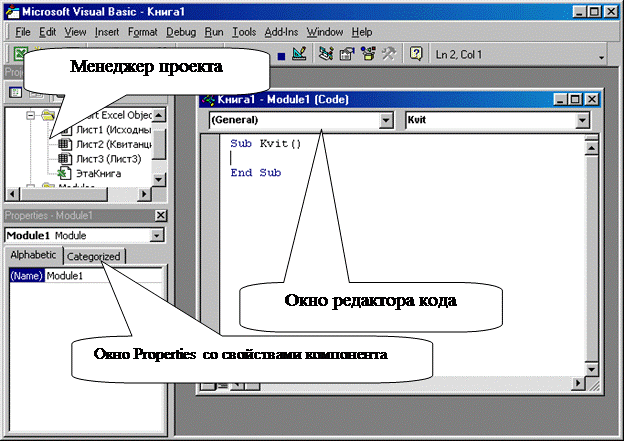Minimize the Microsoft Visual Basic window

pos(579,12)
